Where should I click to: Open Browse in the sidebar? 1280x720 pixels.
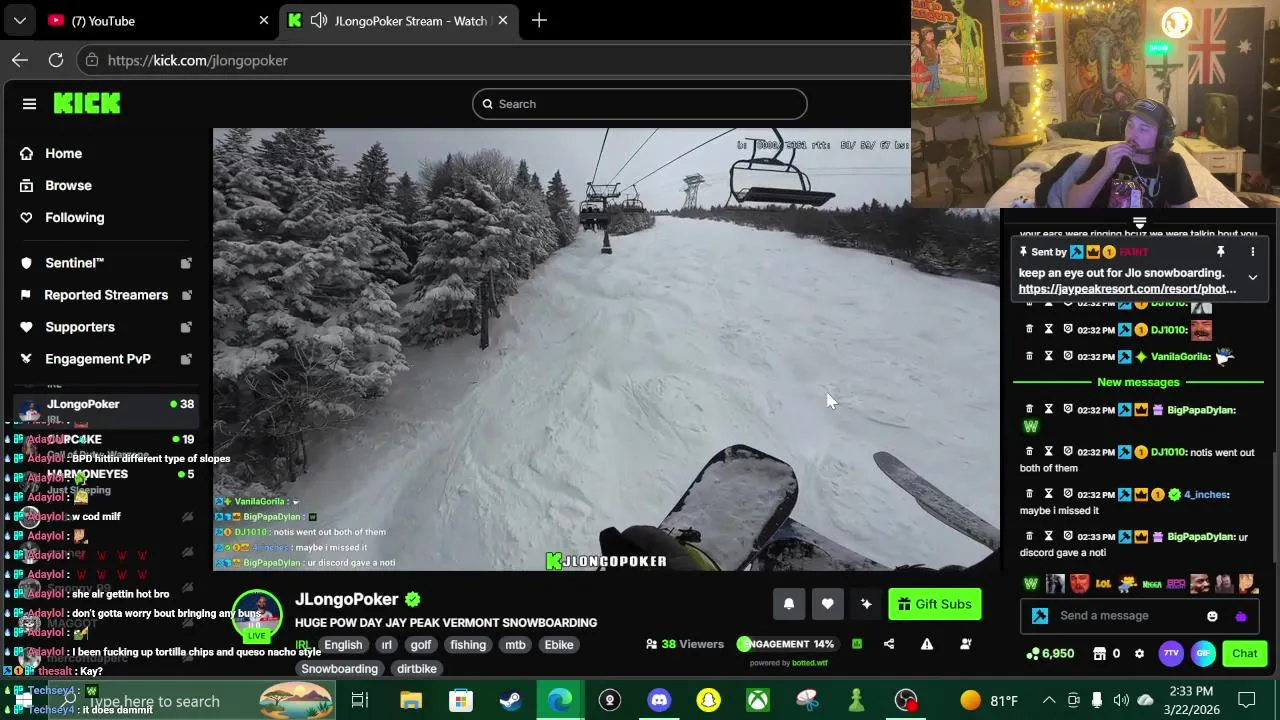pyautogui.click(x=68, y=185)
